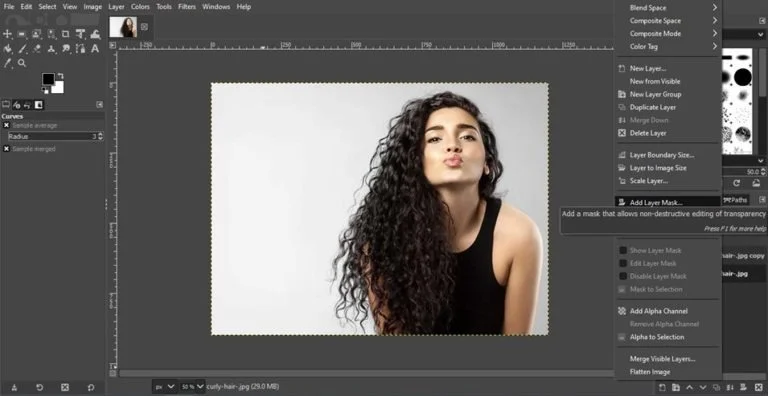Click the curly-hair image tab thumbnail
Screen dimensions: 768x396
123,27
